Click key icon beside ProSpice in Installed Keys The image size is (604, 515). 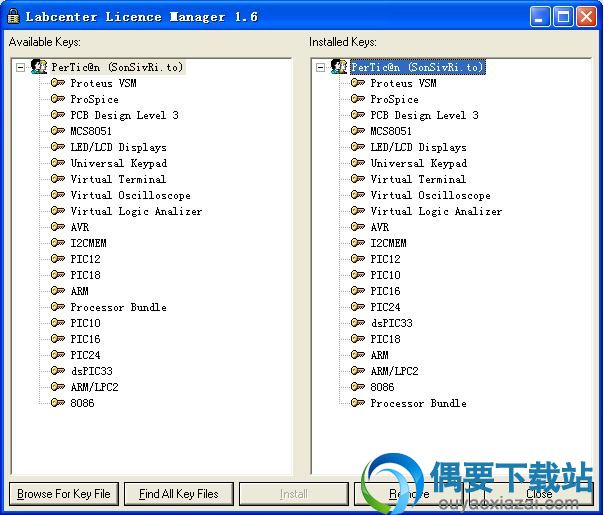point(358,99)
